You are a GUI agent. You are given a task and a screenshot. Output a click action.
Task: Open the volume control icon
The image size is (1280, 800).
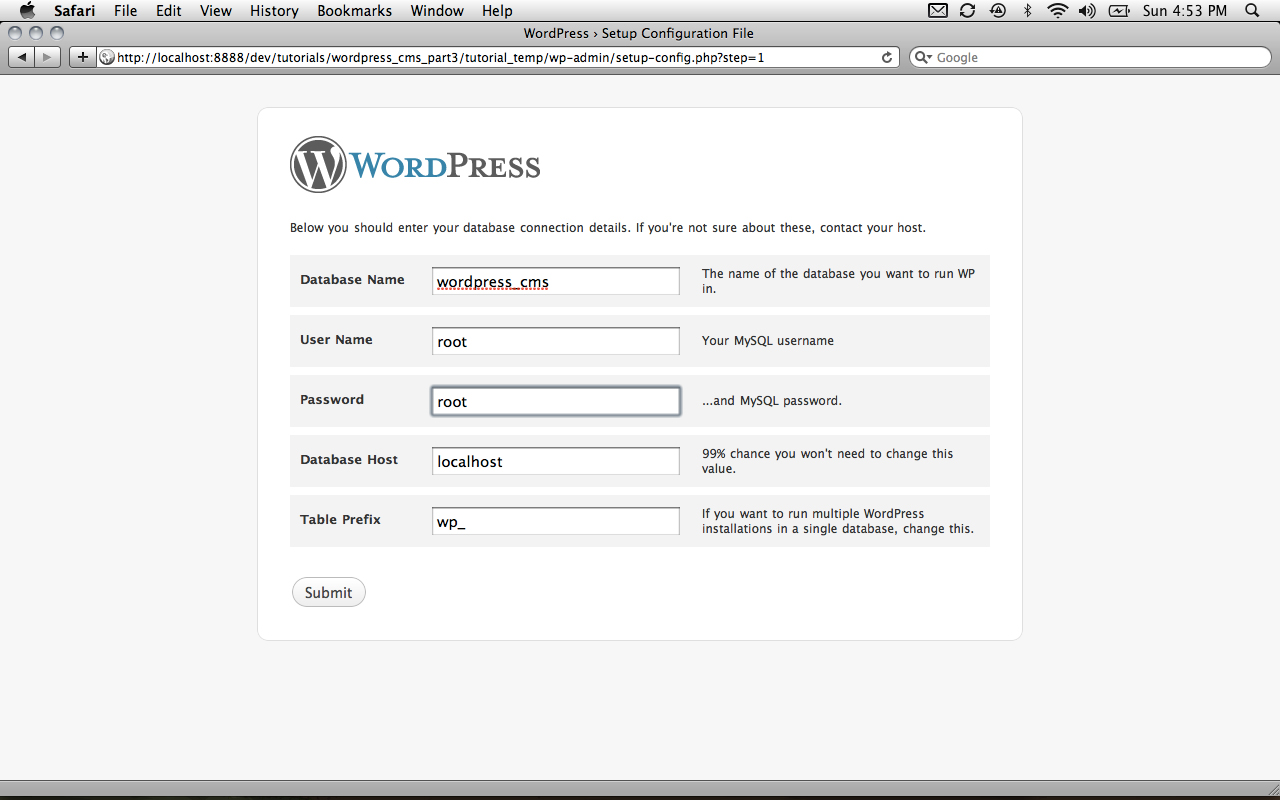pos(1088,11)
